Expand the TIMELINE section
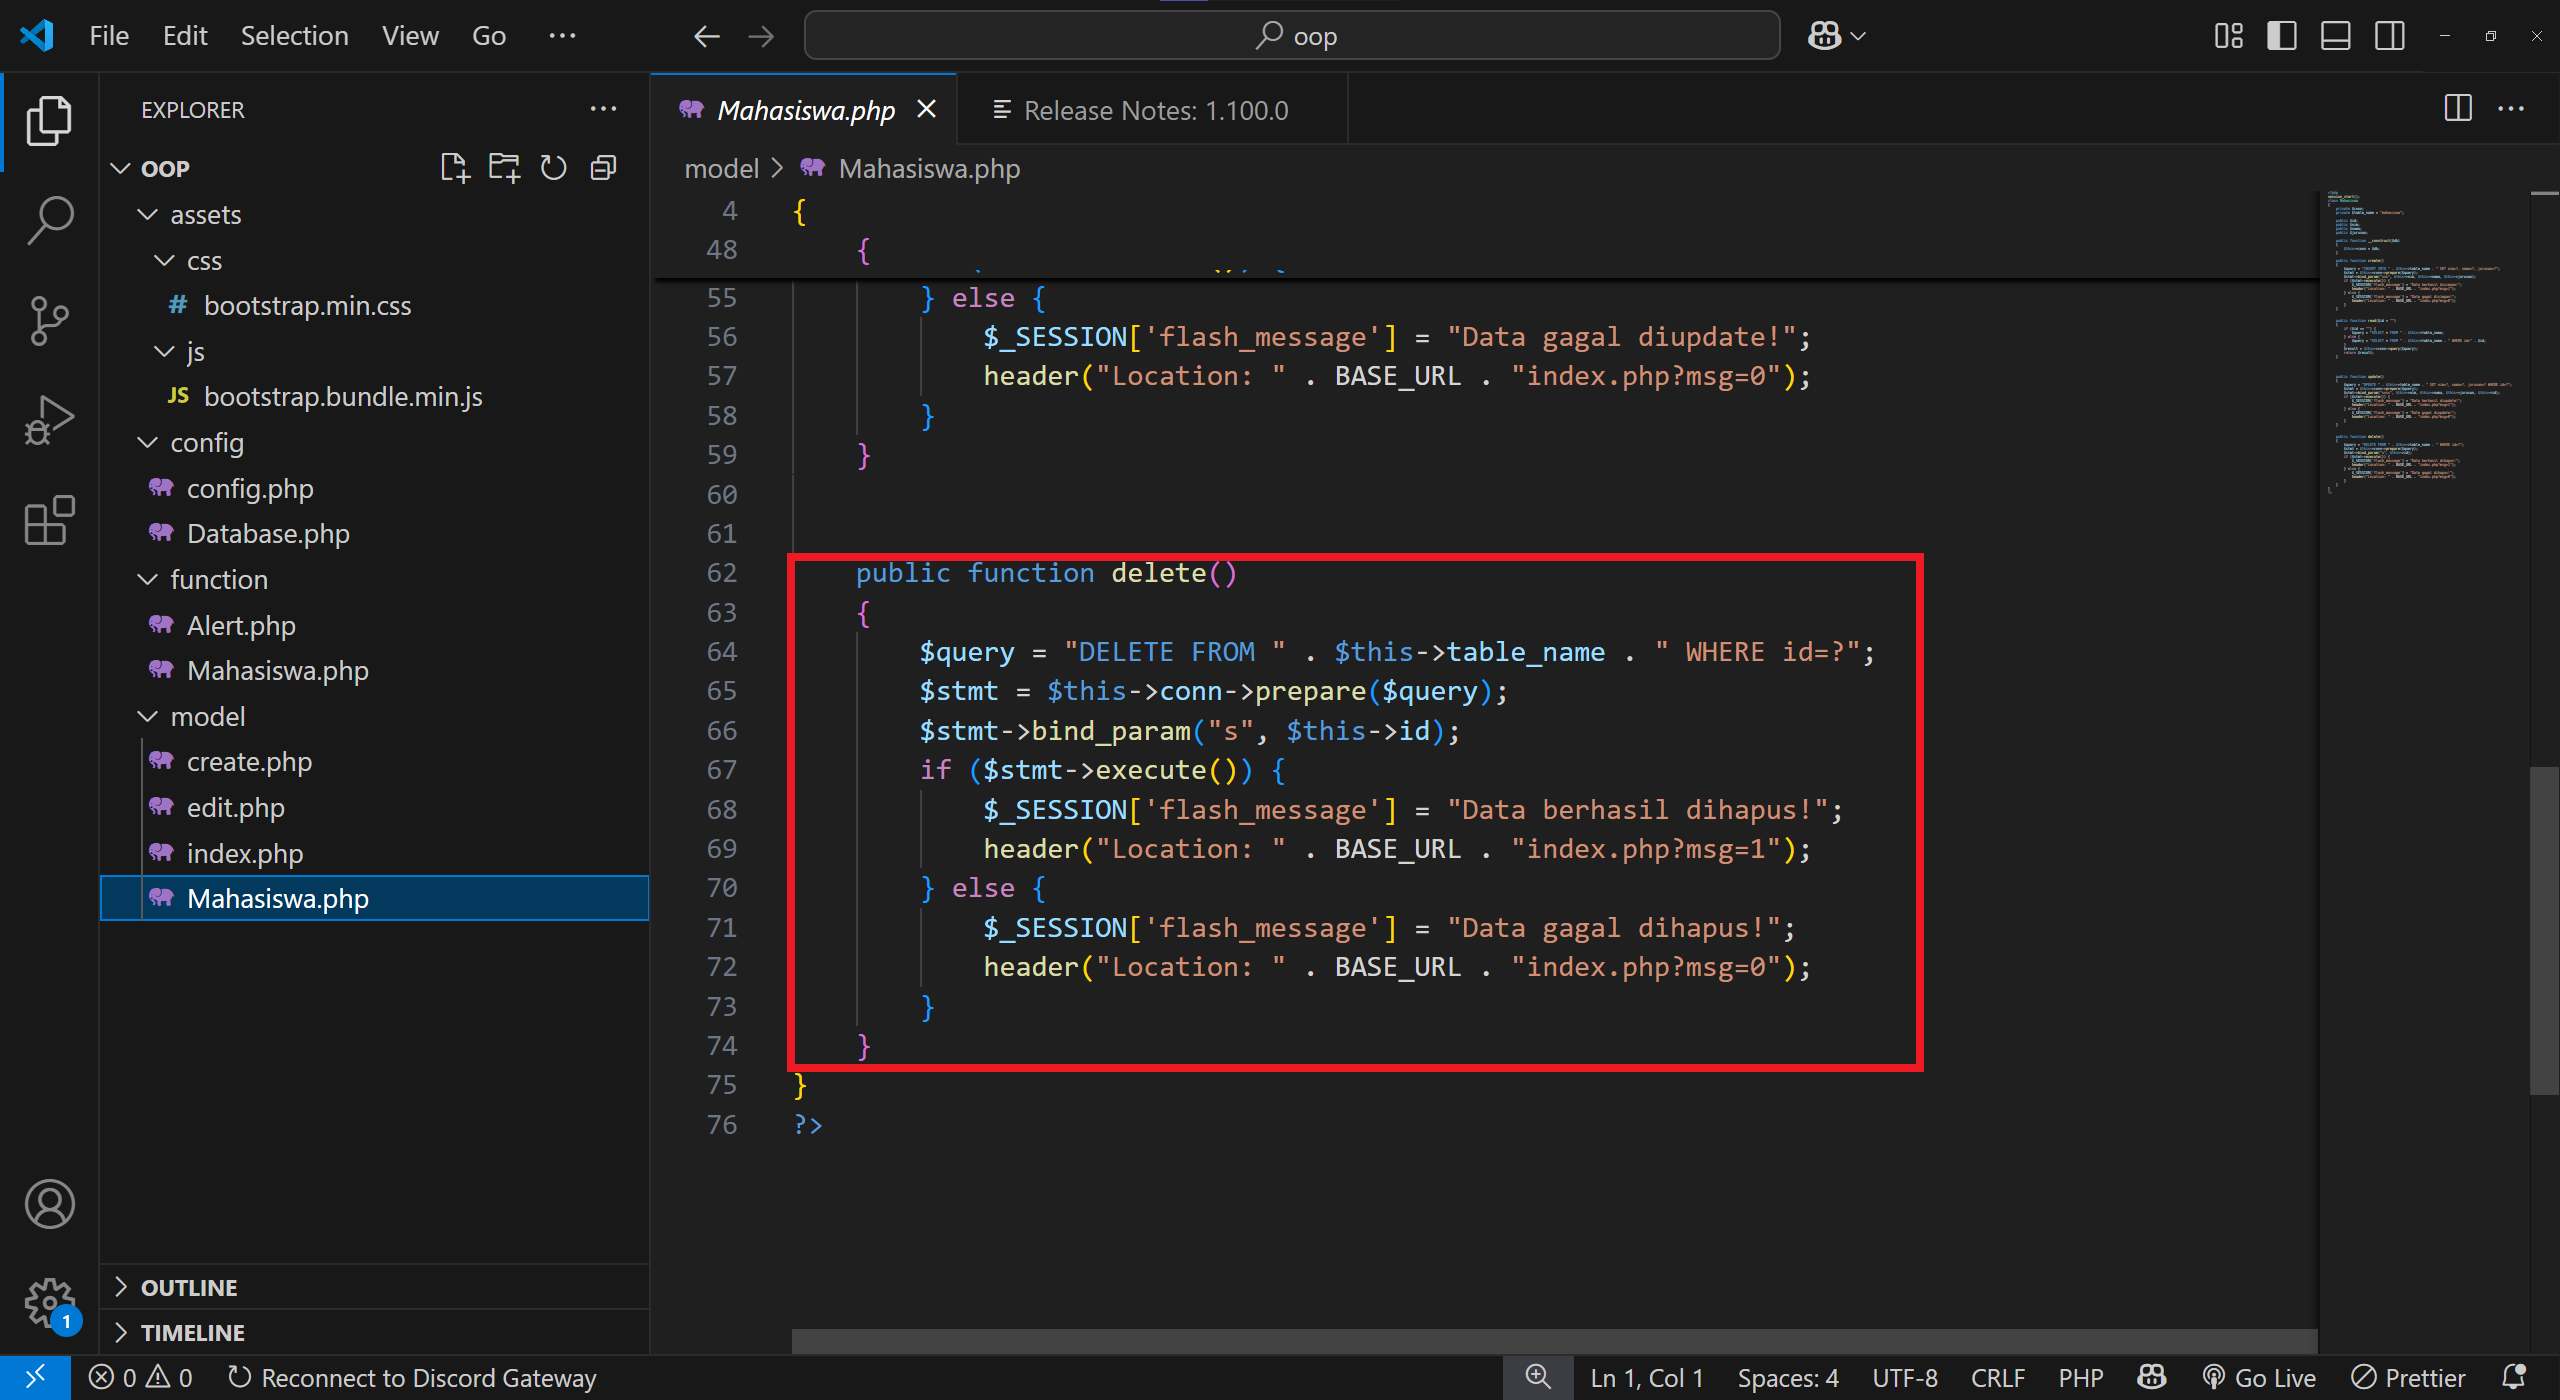Screen dimensions: 2560x1400 pyautogui.click(x=192, y=1333)
